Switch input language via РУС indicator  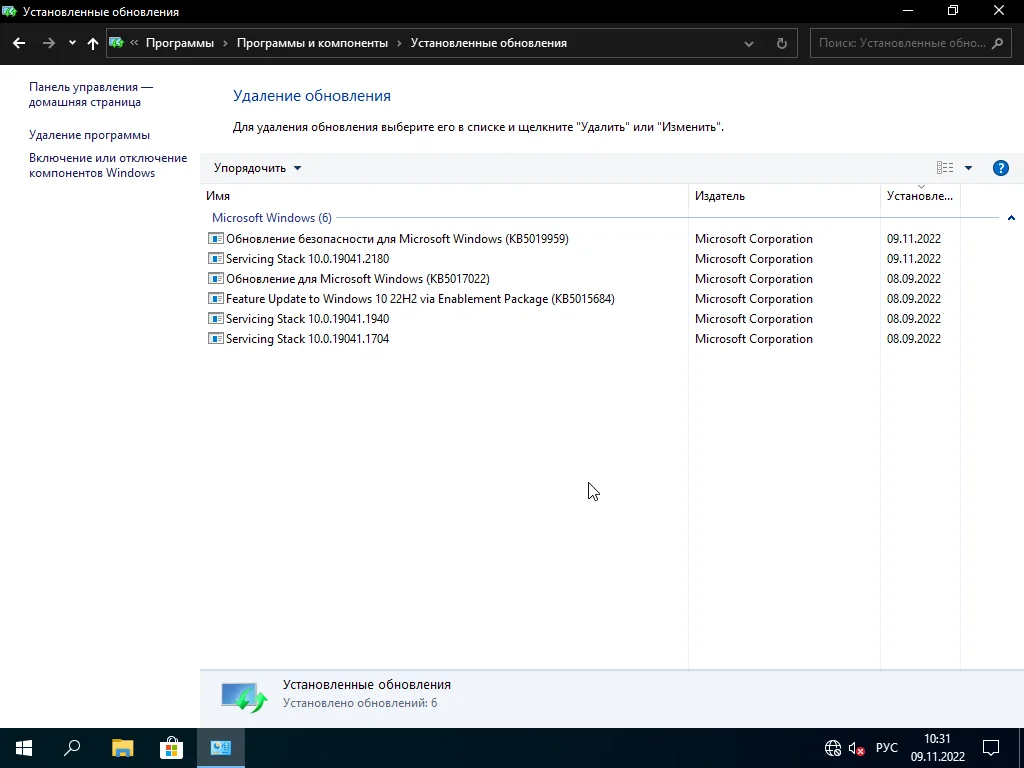(x=887, y=748)
